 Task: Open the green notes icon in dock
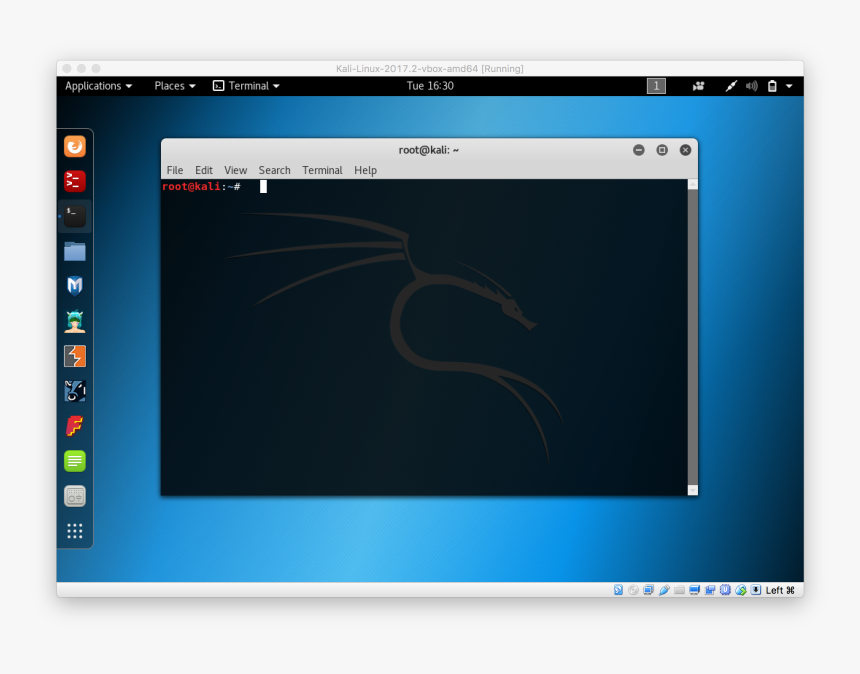(x=75, y=461)
